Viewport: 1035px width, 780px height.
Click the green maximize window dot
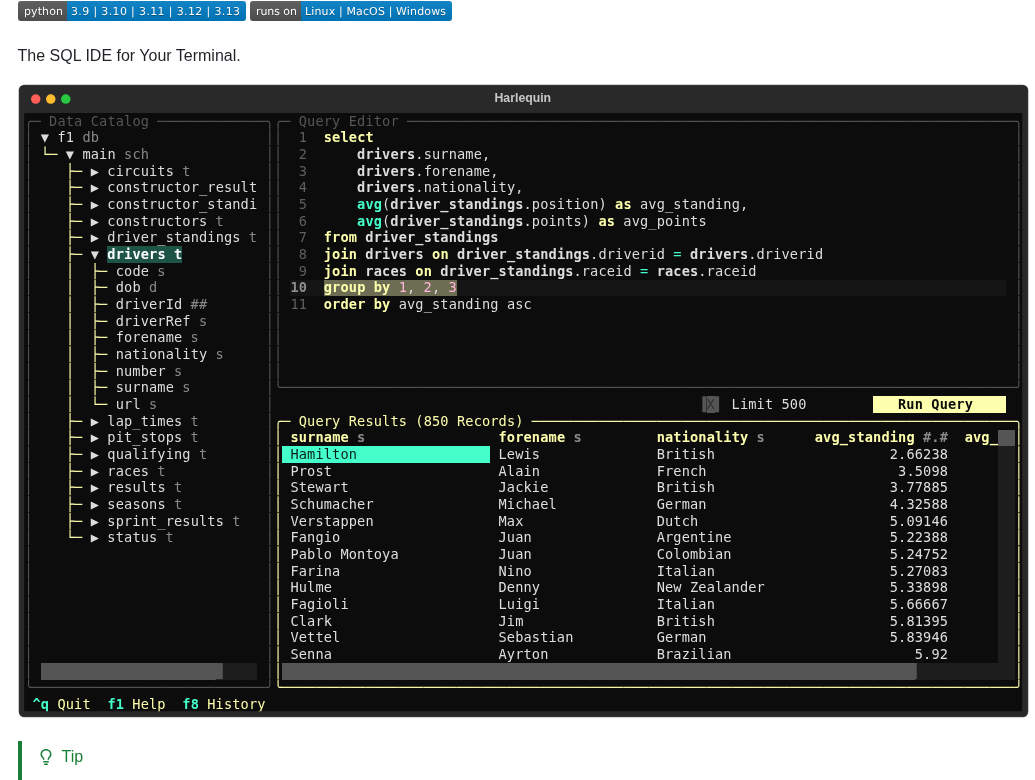pyautogui.click(x=65, y=99)
